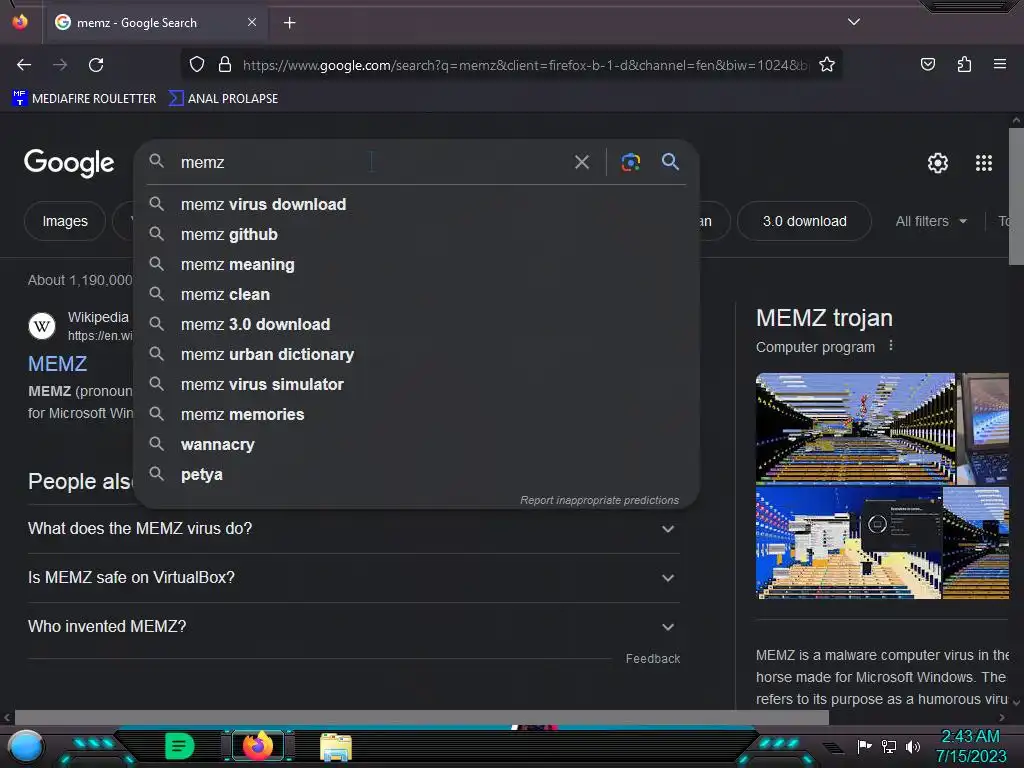Close the memz - Google Search tab
Viewport: 1024px width, 768px height.
(252, 22)
